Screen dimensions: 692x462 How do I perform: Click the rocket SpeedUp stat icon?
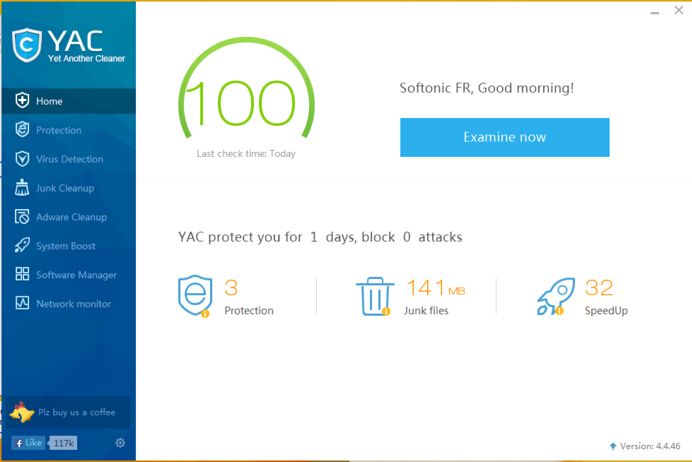pyautogui.click(x=556, y=296)
